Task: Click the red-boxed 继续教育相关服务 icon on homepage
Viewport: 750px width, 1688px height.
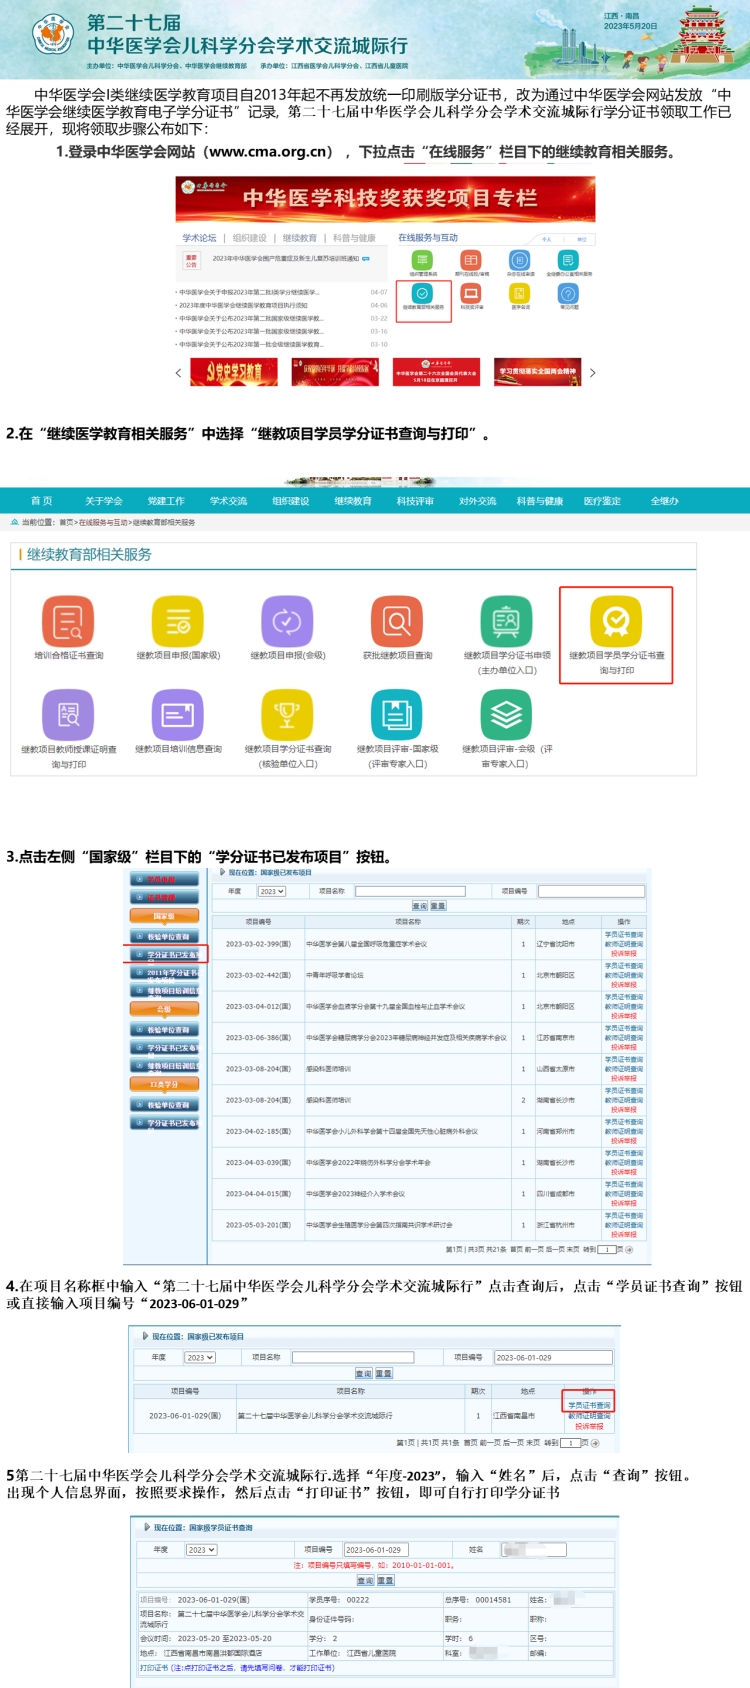Action: tap(423, 294)
